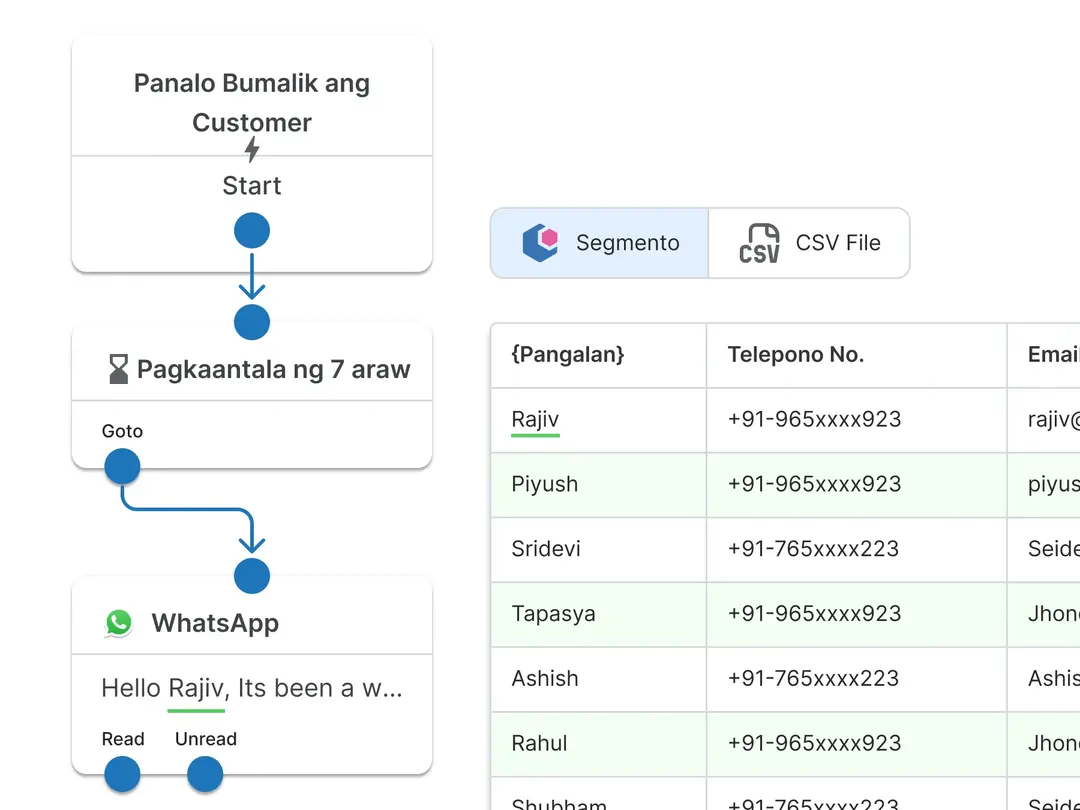Screen dimensions: 1080x810
Task: Switch to the CSV File tab
Action: 809,243
